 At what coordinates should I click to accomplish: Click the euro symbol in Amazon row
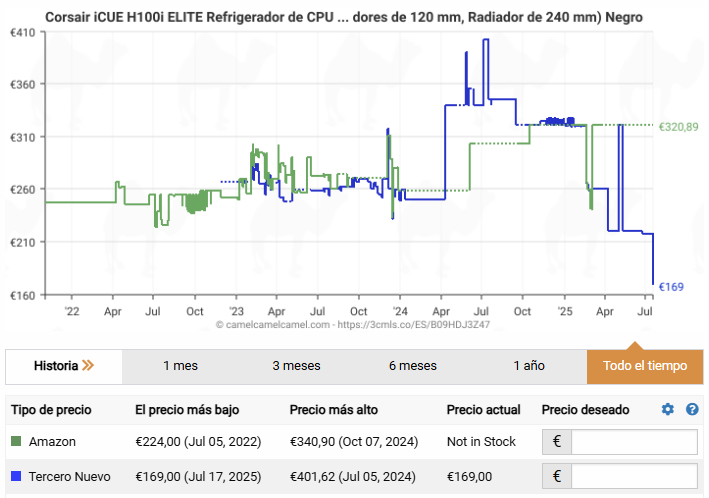pos(557,441)
